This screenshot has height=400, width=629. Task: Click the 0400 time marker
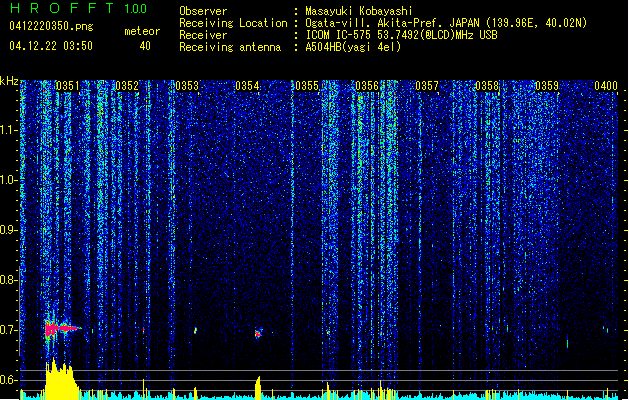606,86
